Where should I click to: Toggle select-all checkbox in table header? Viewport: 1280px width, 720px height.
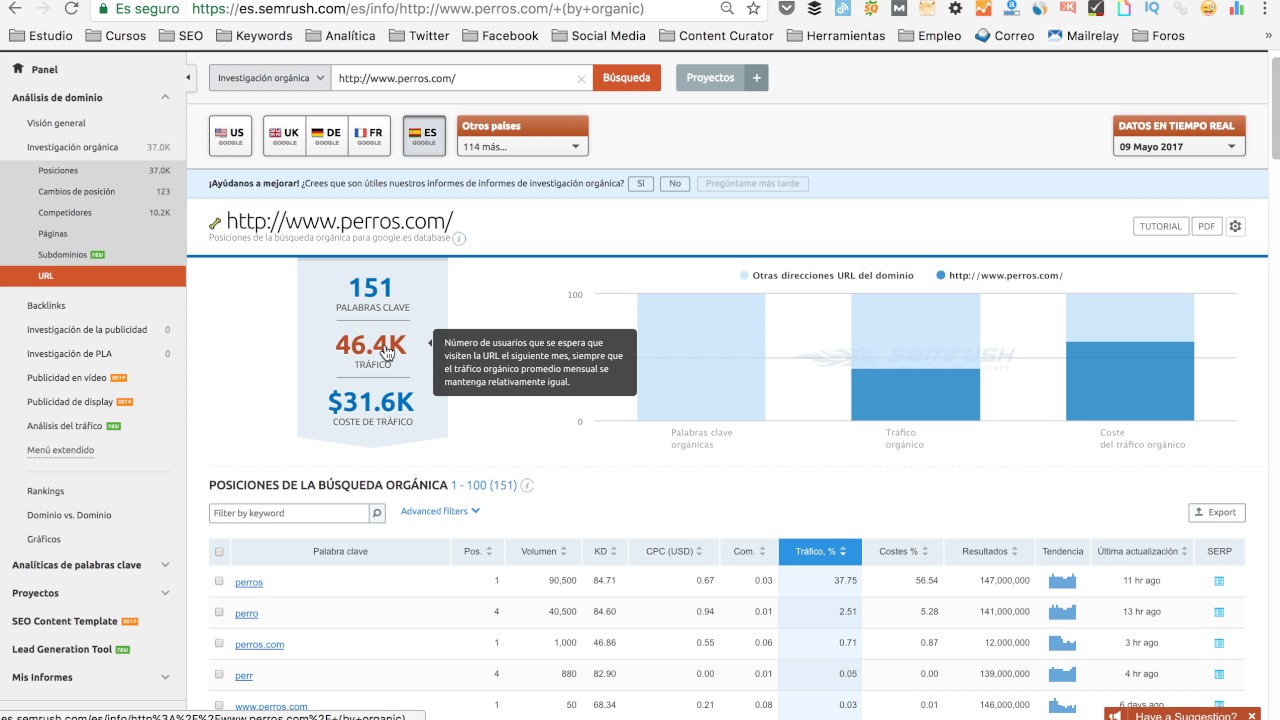219,552
